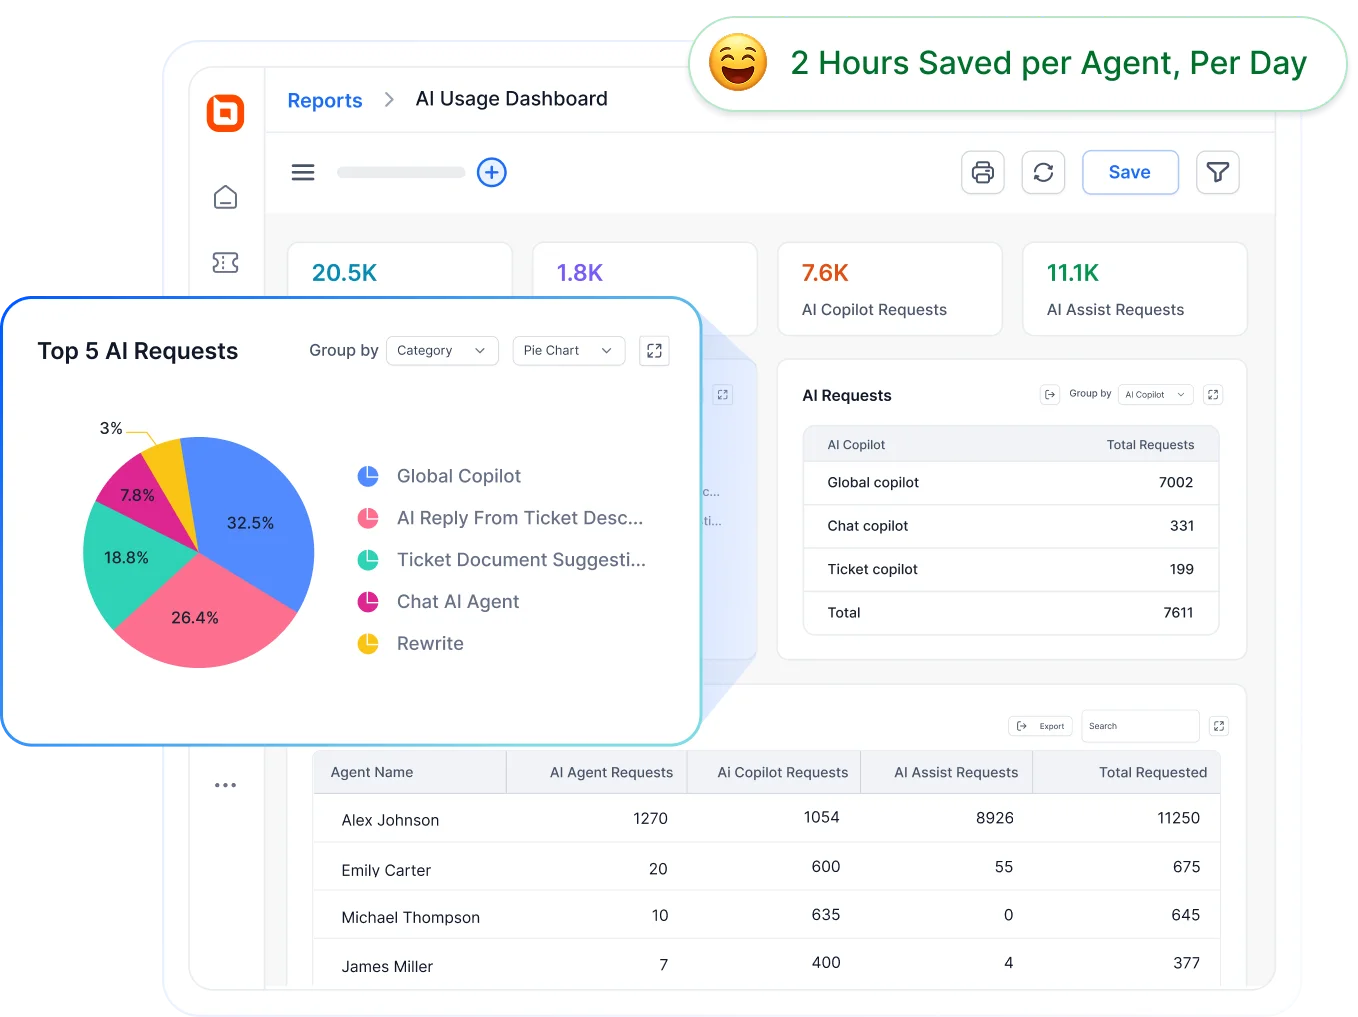Click the Search field above the table
Viewport: 1358px width, 1017px height.
[1139, 725]
